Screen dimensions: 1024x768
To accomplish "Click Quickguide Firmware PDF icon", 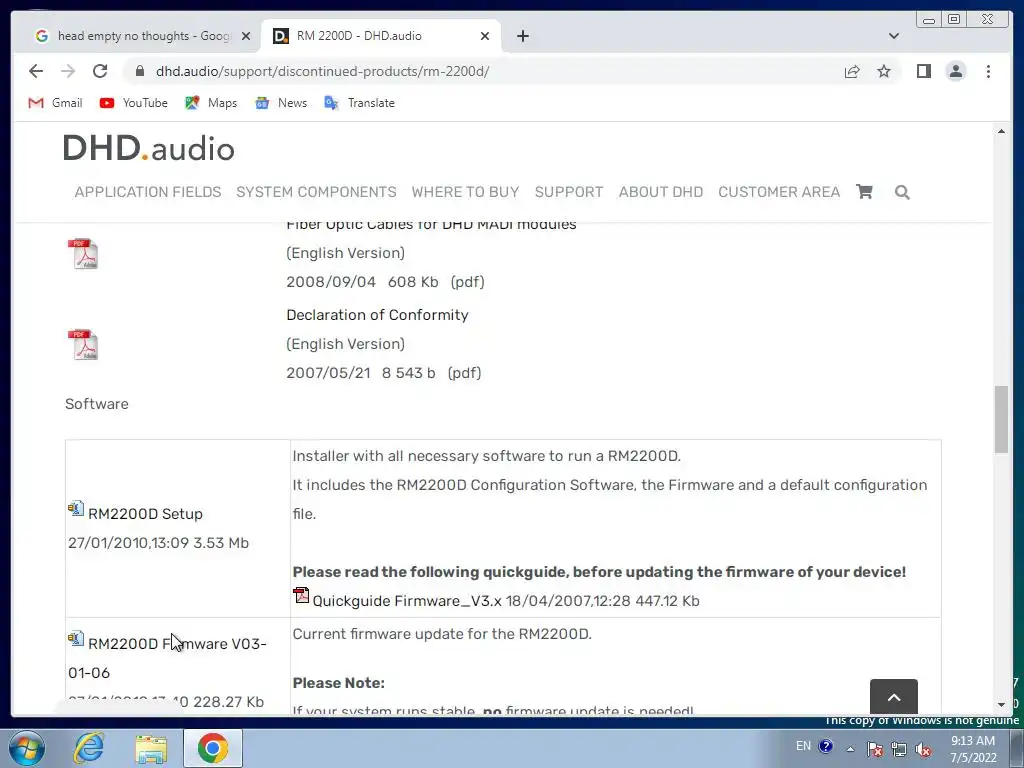I will [x=301, y=595].
